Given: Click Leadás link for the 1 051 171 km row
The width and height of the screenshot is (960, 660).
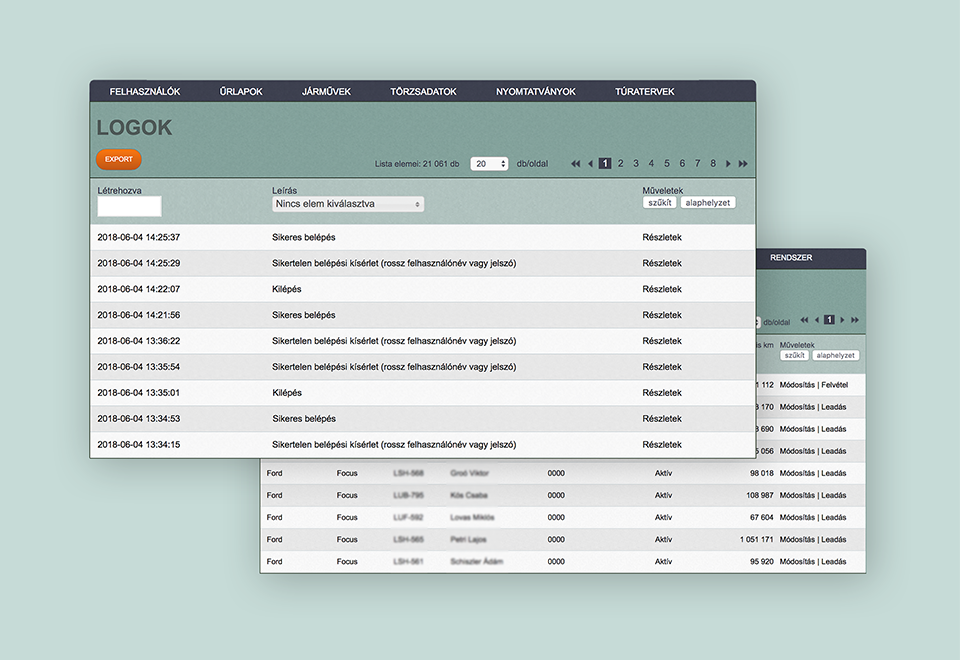Looking at the screenshot, I should tap(834, 540).
